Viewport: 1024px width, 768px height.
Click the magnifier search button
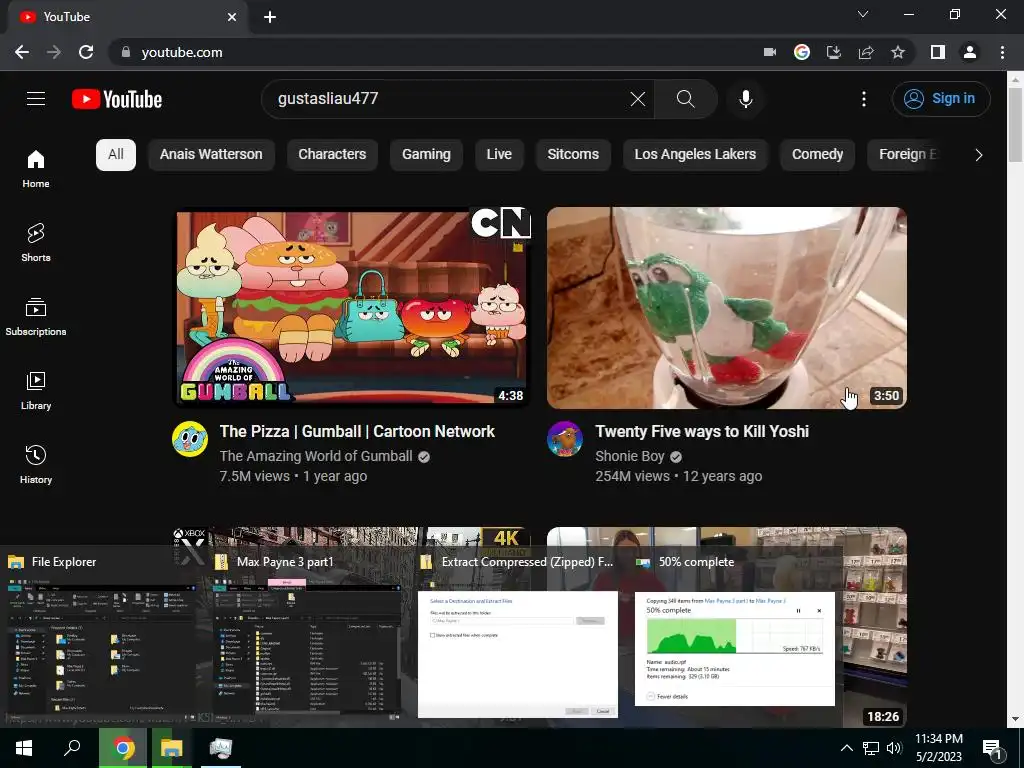pos(686,99)
